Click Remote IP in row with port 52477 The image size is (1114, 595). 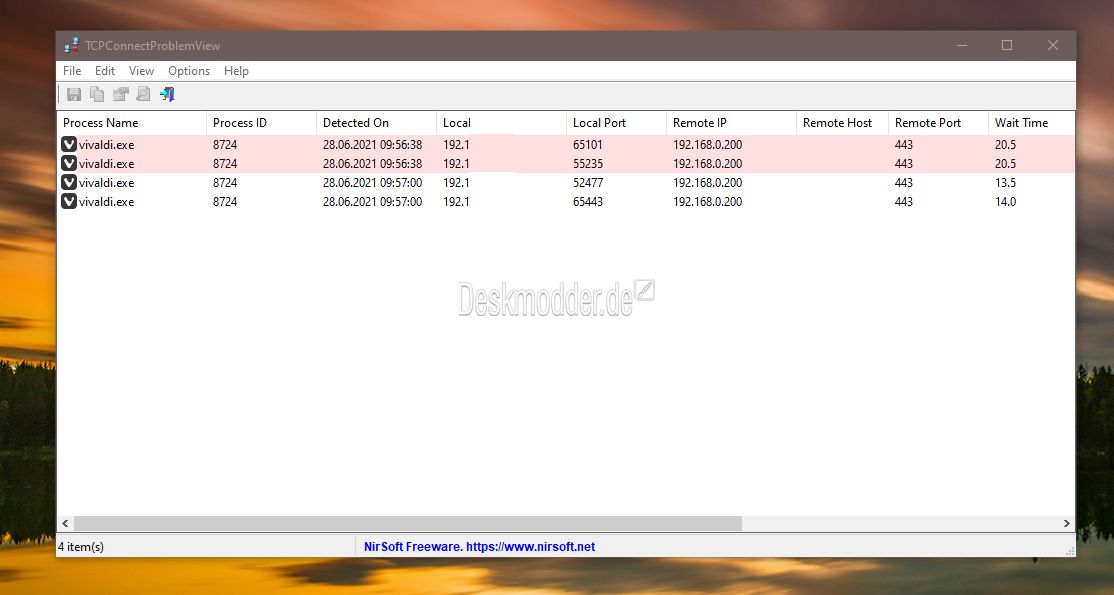pos(708,183)
